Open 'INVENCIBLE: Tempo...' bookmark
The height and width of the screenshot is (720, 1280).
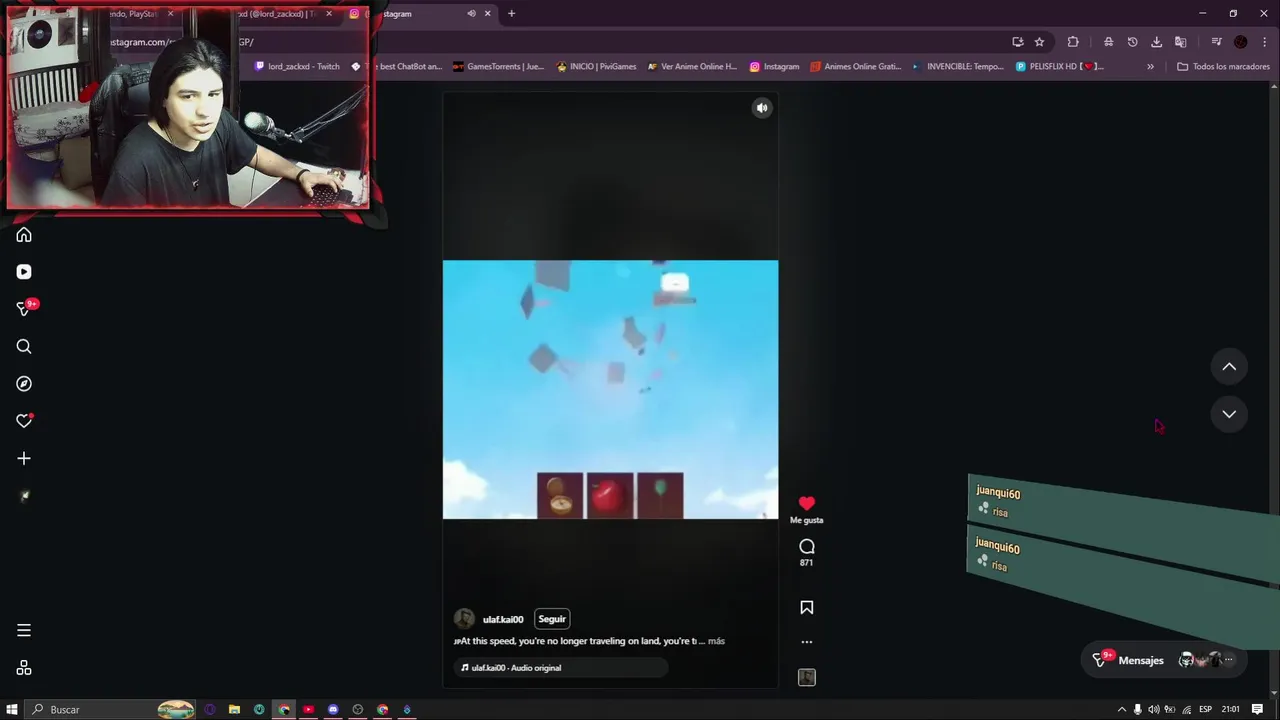point(957,67)
